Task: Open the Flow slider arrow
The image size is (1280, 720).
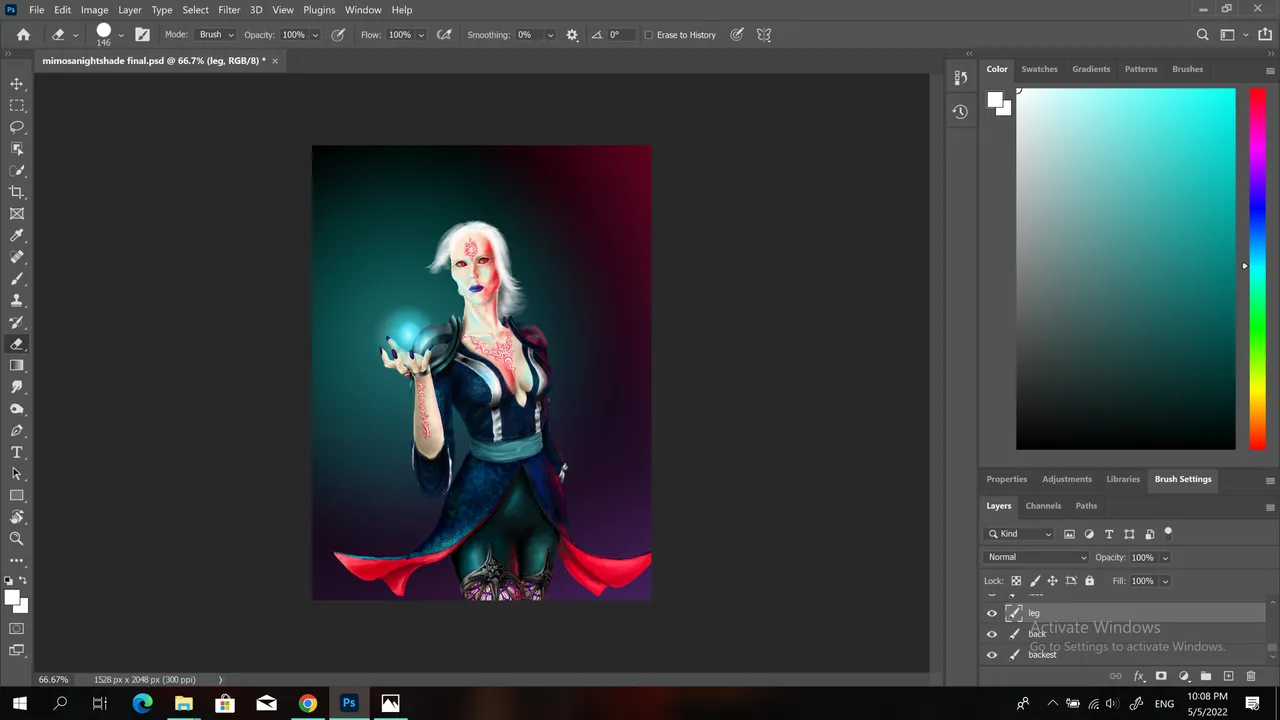Action: (x=421, y=35)
